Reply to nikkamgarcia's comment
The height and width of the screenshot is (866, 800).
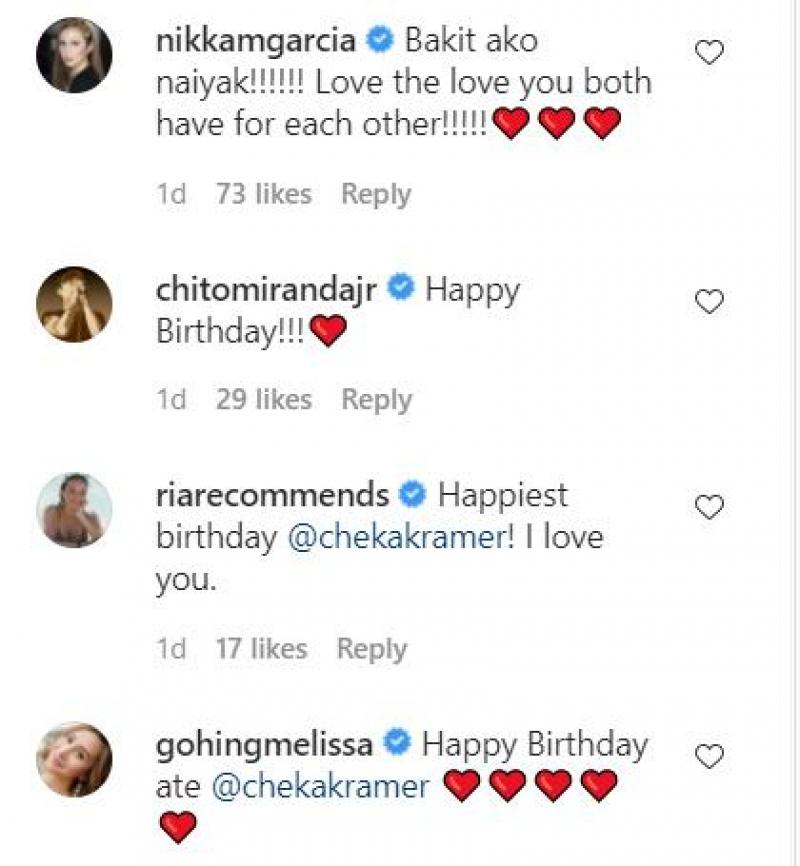[375, 194]
